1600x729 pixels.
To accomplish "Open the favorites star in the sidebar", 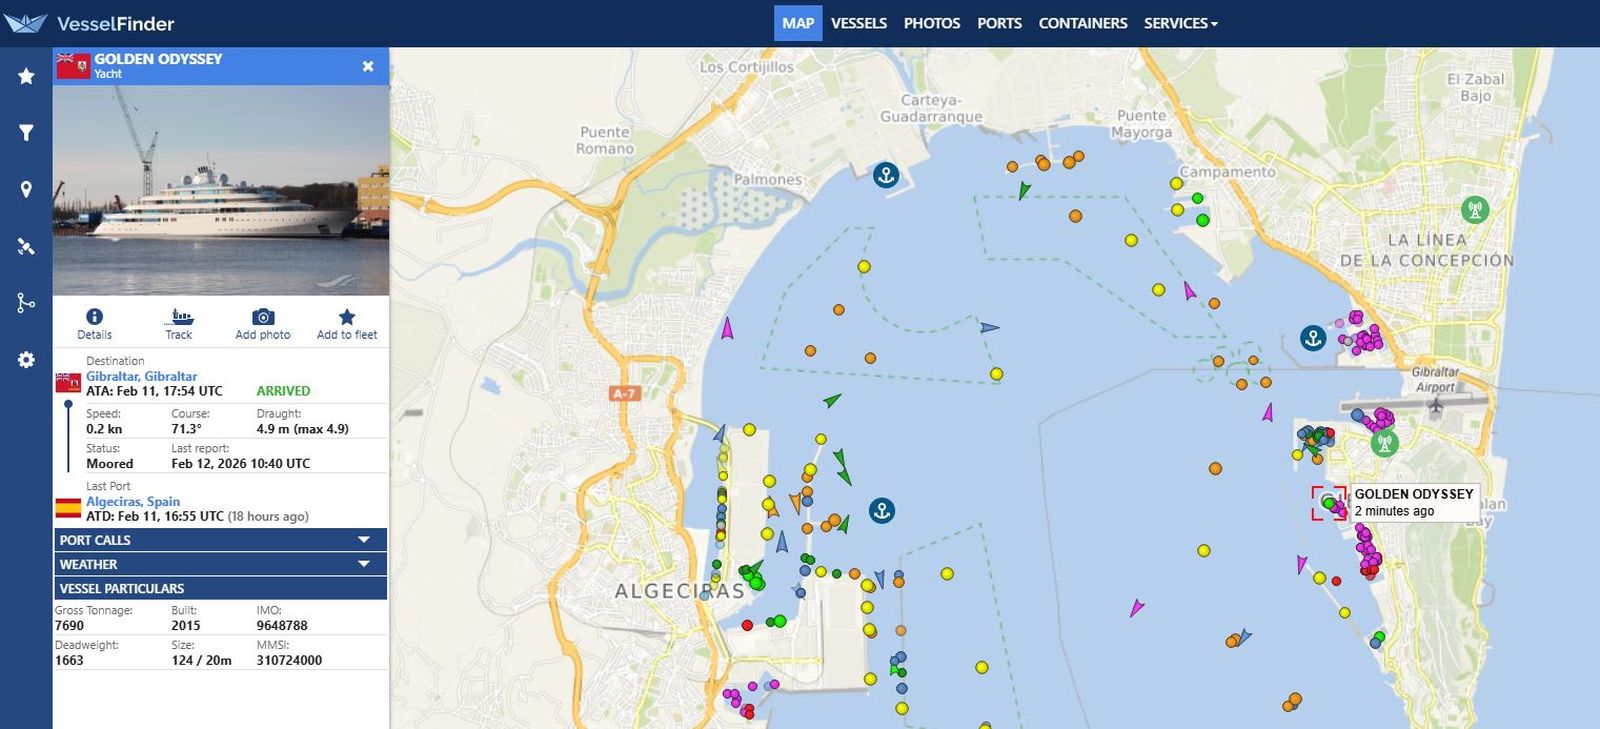I will (26, 76).
